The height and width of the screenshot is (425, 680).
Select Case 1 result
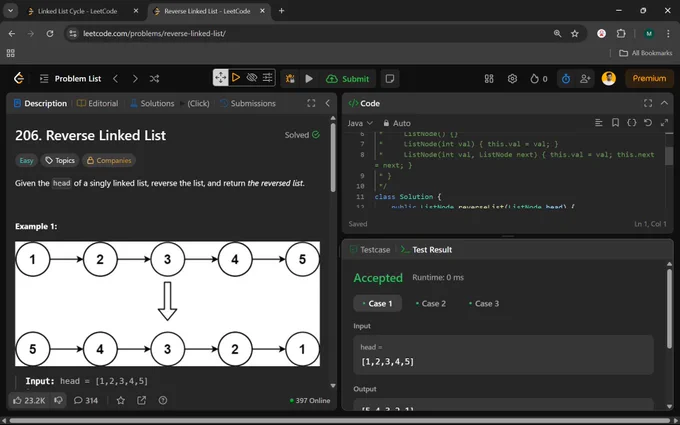click(377, 304)
